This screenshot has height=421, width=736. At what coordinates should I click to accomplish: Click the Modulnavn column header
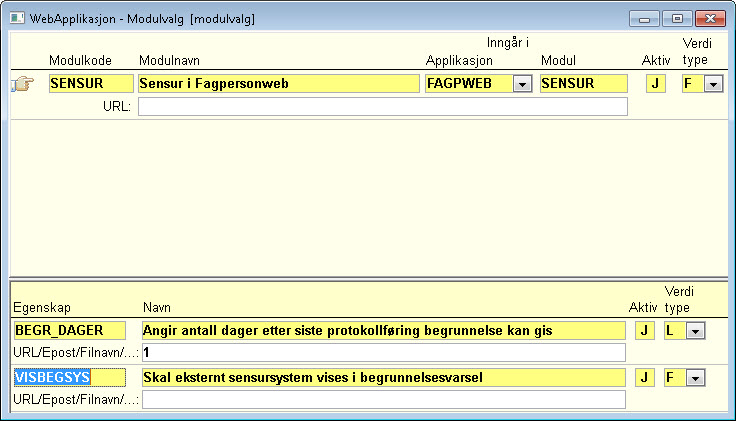coord(169,61)
